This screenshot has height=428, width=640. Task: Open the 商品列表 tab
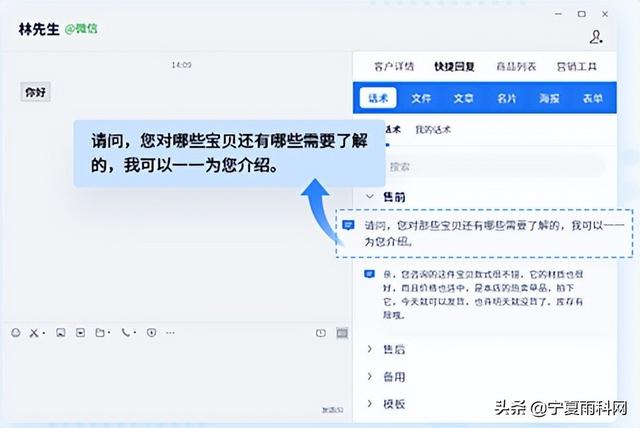(x=516, y=67)
